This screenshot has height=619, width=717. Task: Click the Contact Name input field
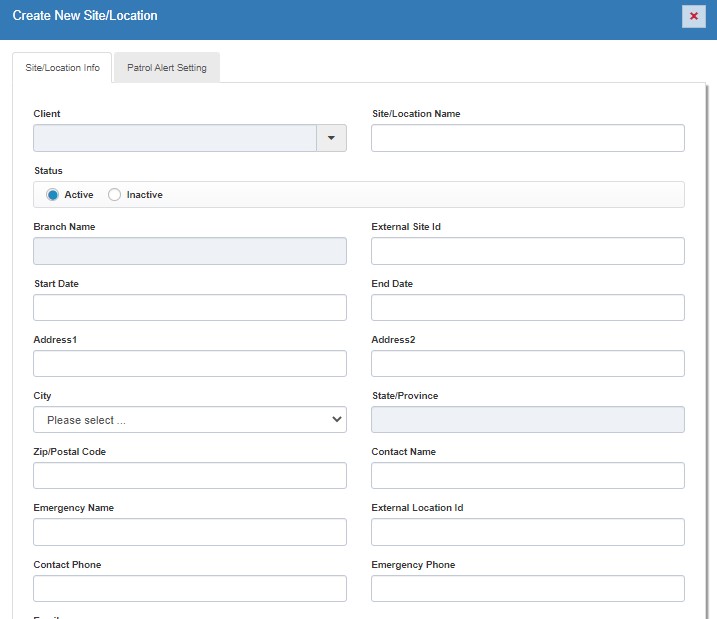(527, 476)
